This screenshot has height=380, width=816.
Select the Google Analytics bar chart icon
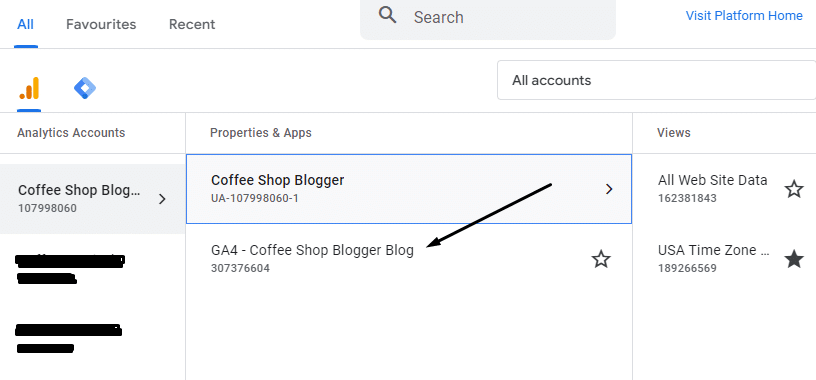(x=29, y=88)
